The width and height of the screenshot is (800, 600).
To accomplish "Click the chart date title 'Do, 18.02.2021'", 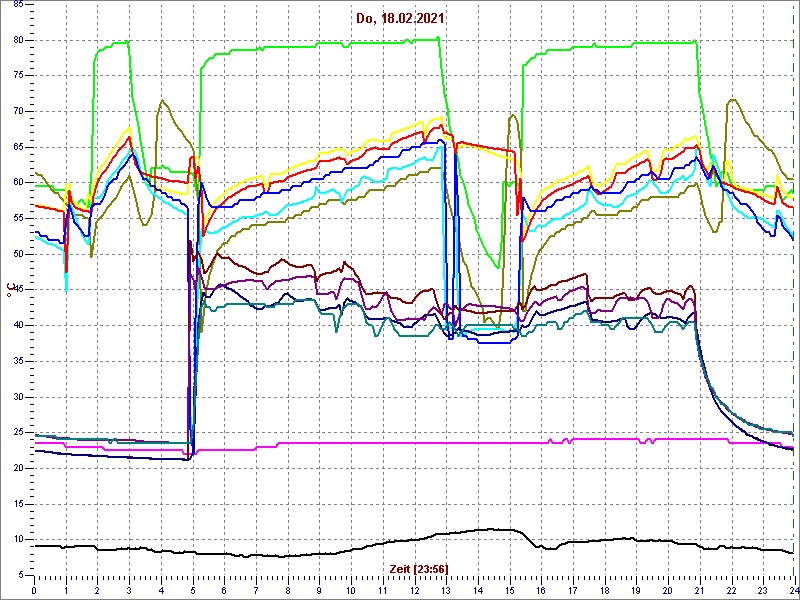I will [x=399, y=19].
